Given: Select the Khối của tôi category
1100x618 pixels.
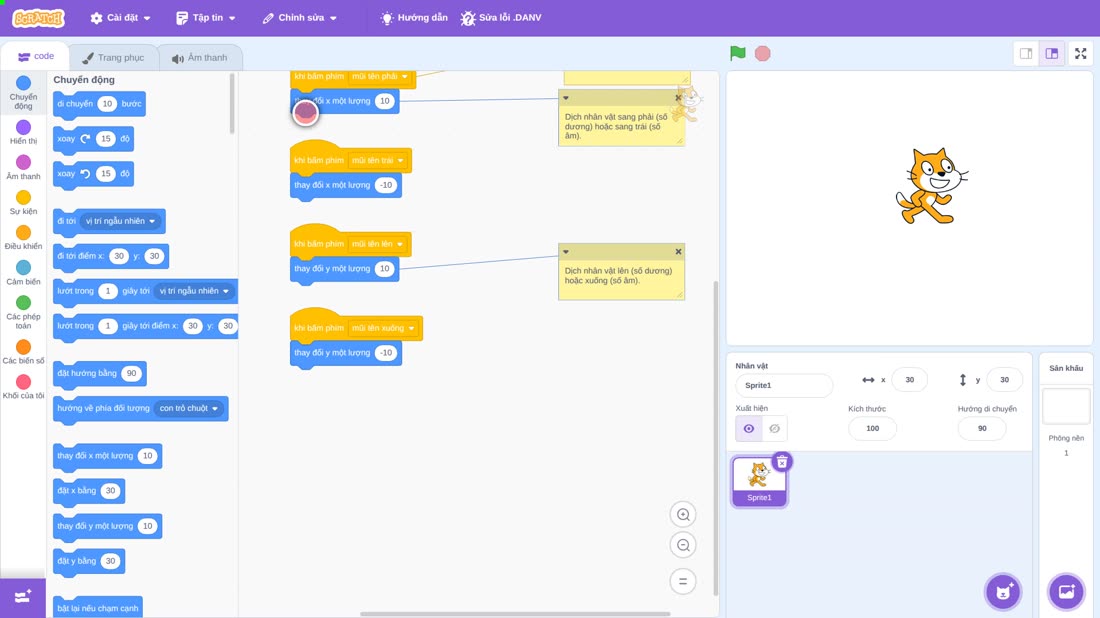Looking at the screenshot, I should [x=23, y=387].
